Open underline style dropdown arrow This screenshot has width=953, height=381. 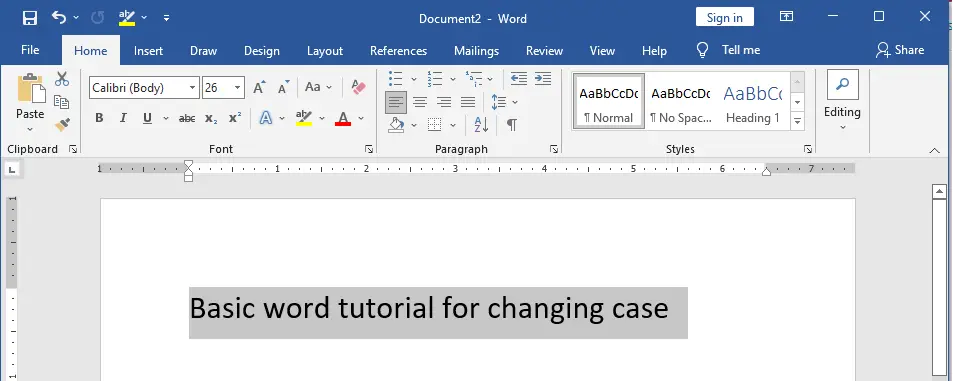[165, 118]
